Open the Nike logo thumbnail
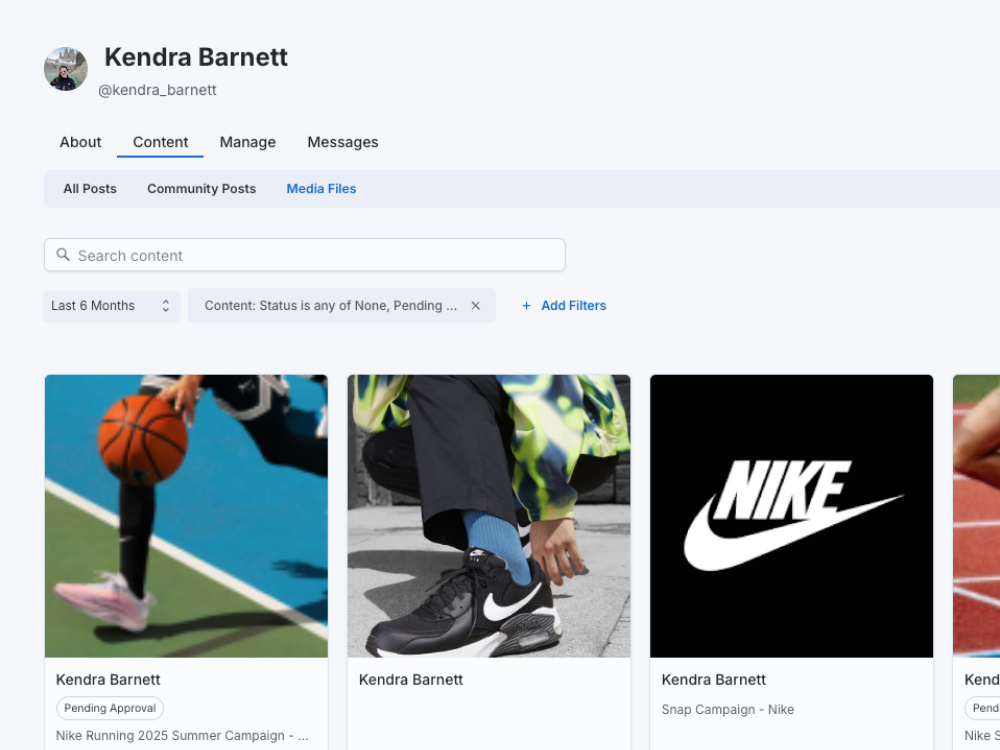 pos(791,516)
